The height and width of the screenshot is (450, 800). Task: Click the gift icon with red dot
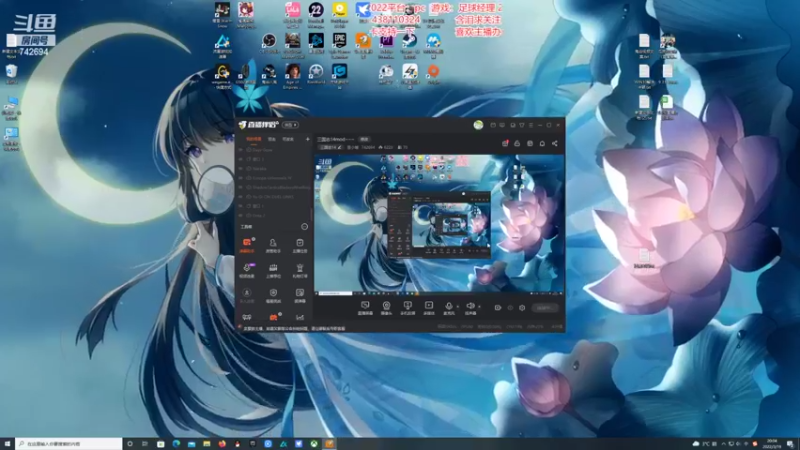(505, 143)
